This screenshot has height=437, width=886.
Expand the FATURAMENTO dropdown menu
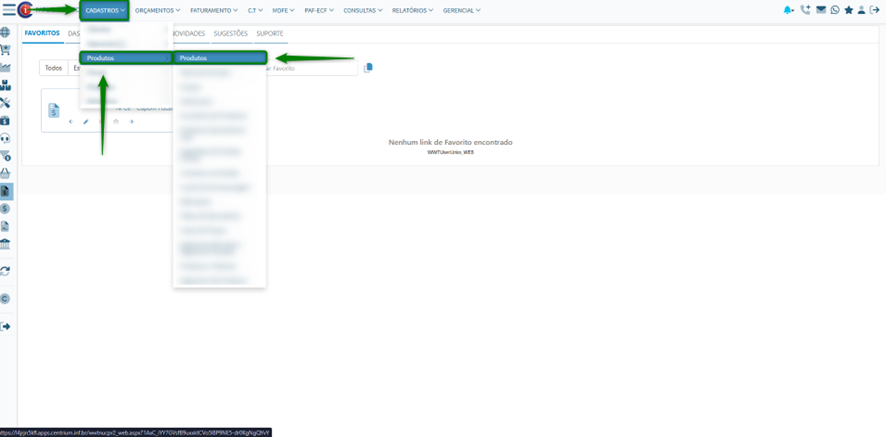213,10
